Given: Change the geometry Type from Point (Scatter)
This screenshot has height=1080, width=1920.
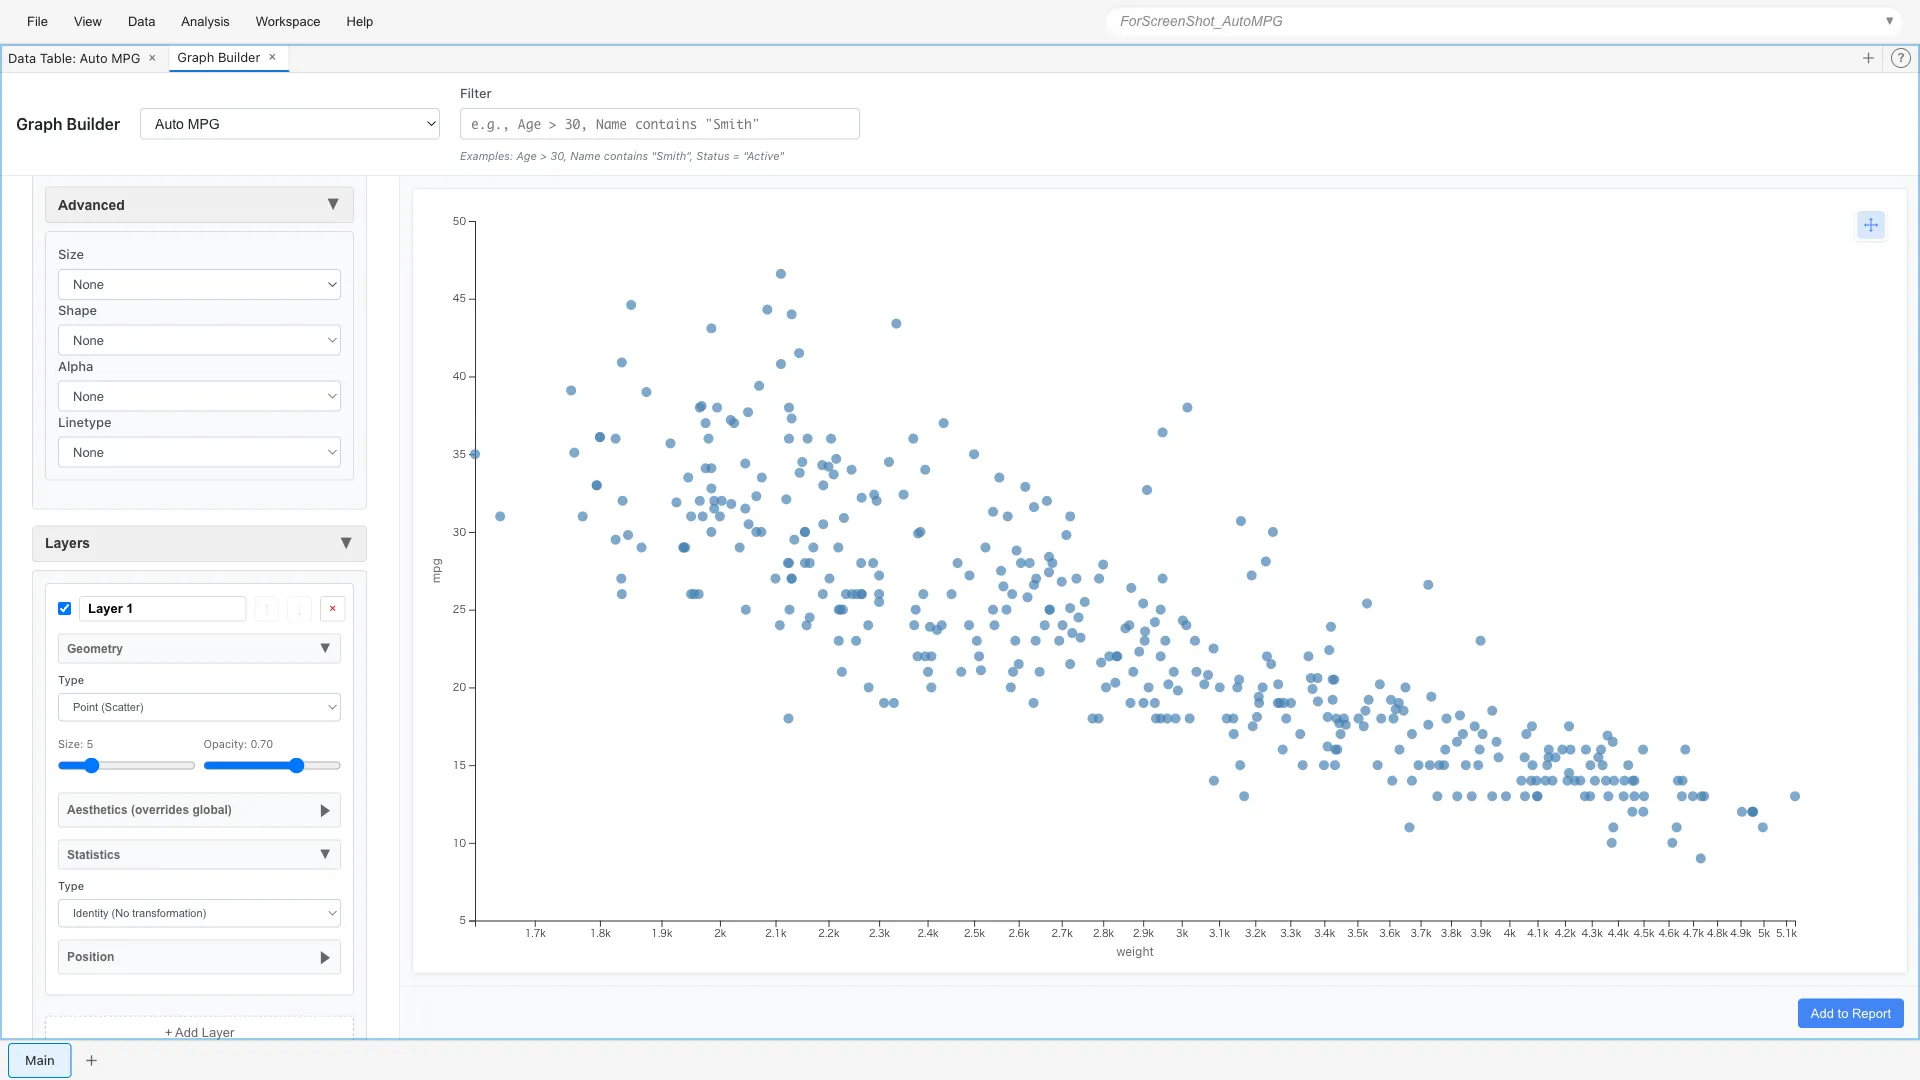Looking at the screenshot, I should click(199, 707).
